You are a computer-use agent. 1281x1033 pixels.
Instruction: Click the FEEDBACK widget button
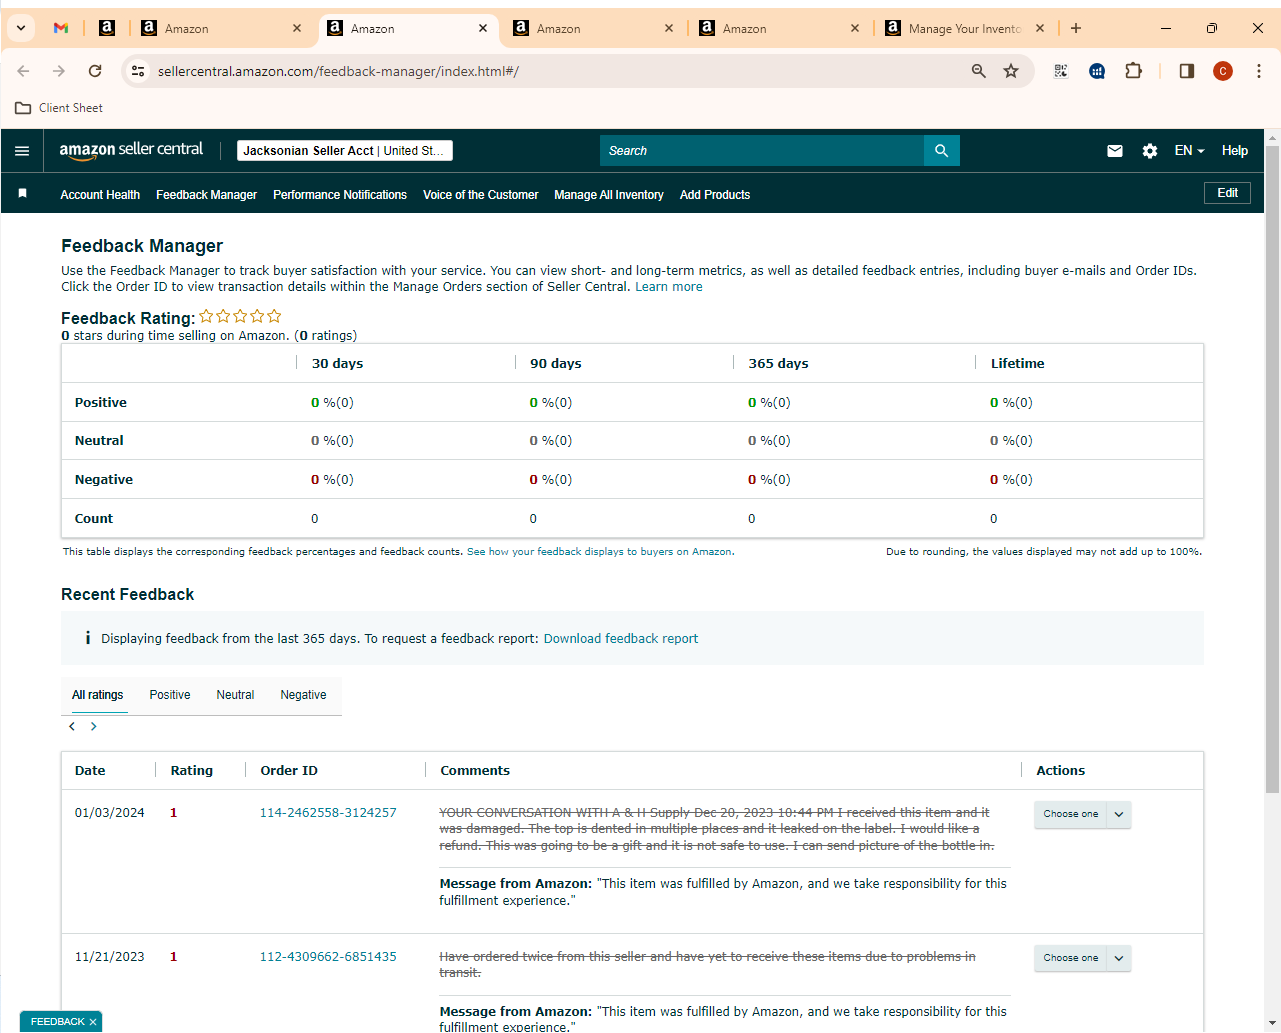[x=57, y=1022]
